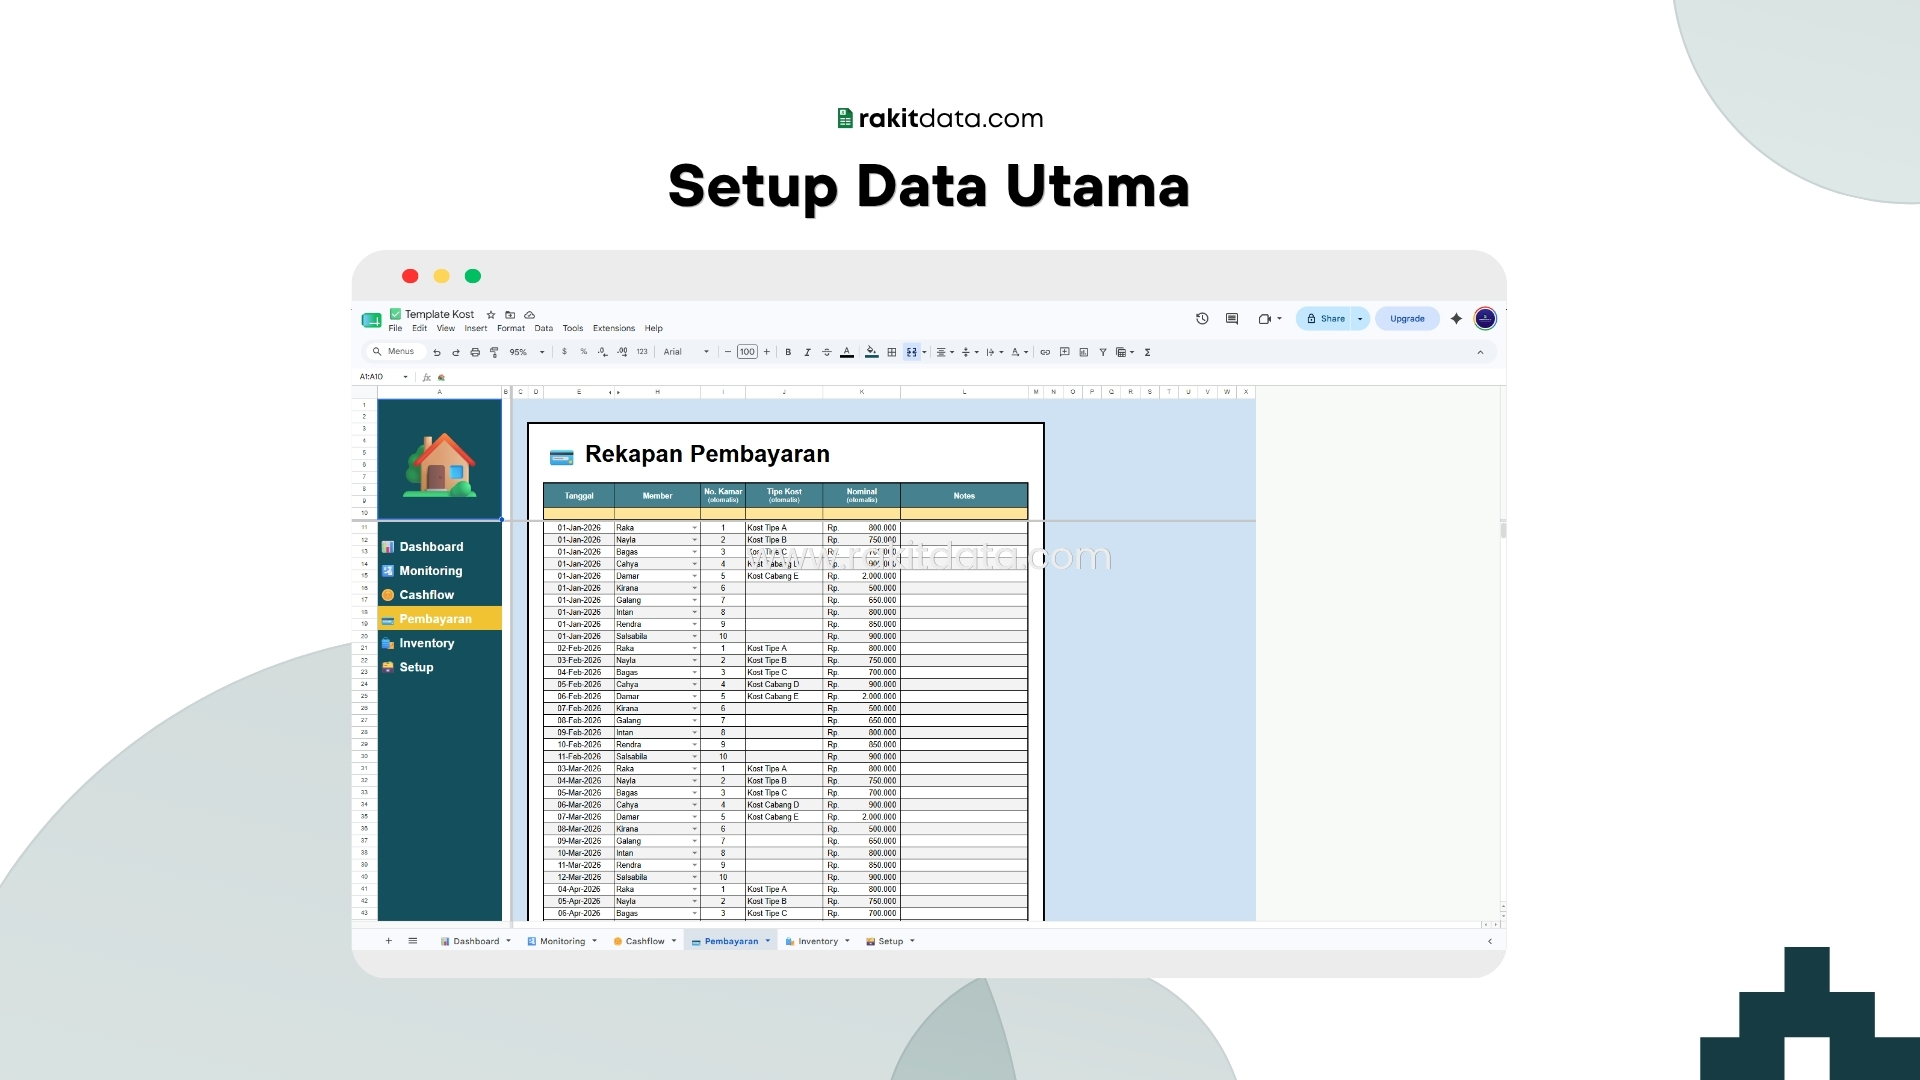The width and height of the screenshot is (1920, 1080).
Task: Check the cloud save status icon
Action: tap(530, 315)
